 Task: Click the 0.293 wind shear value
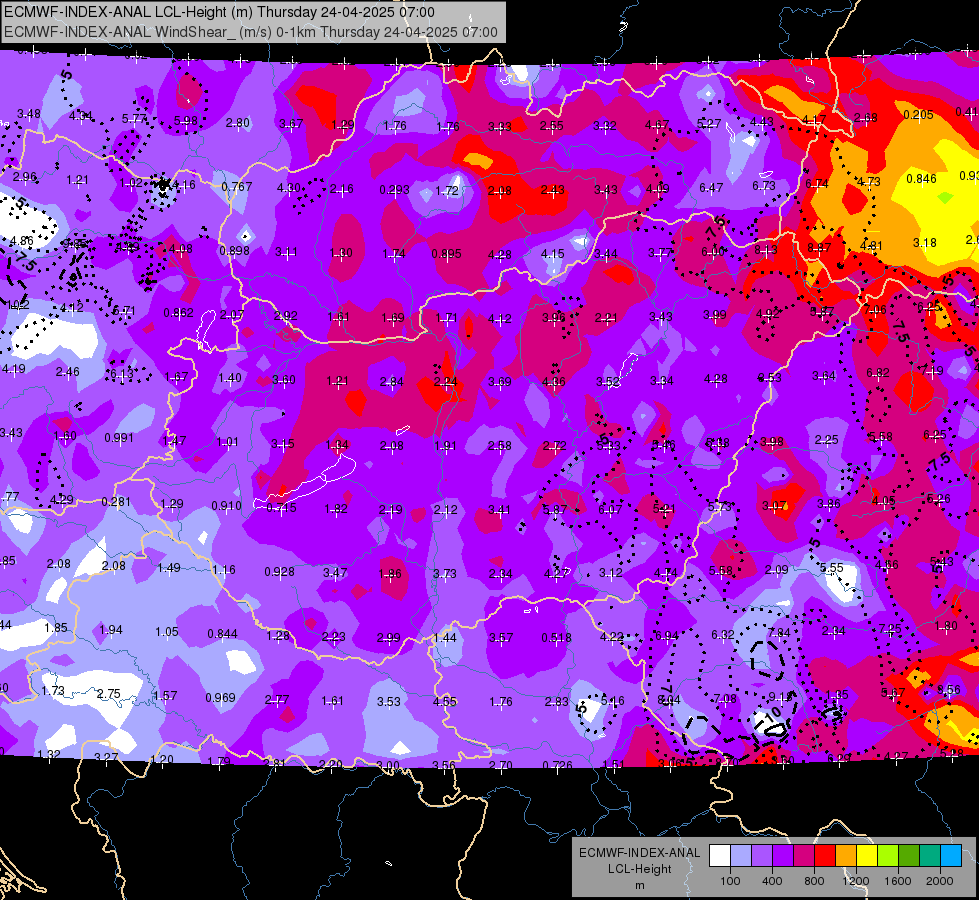(395, 189)
